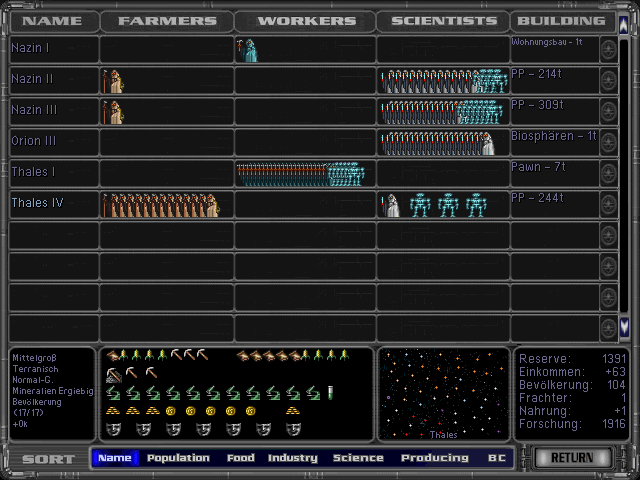Open build options button for Nazin I
Image resolution: width=640 pixels, height=480 pixels.
pos(608,50)
